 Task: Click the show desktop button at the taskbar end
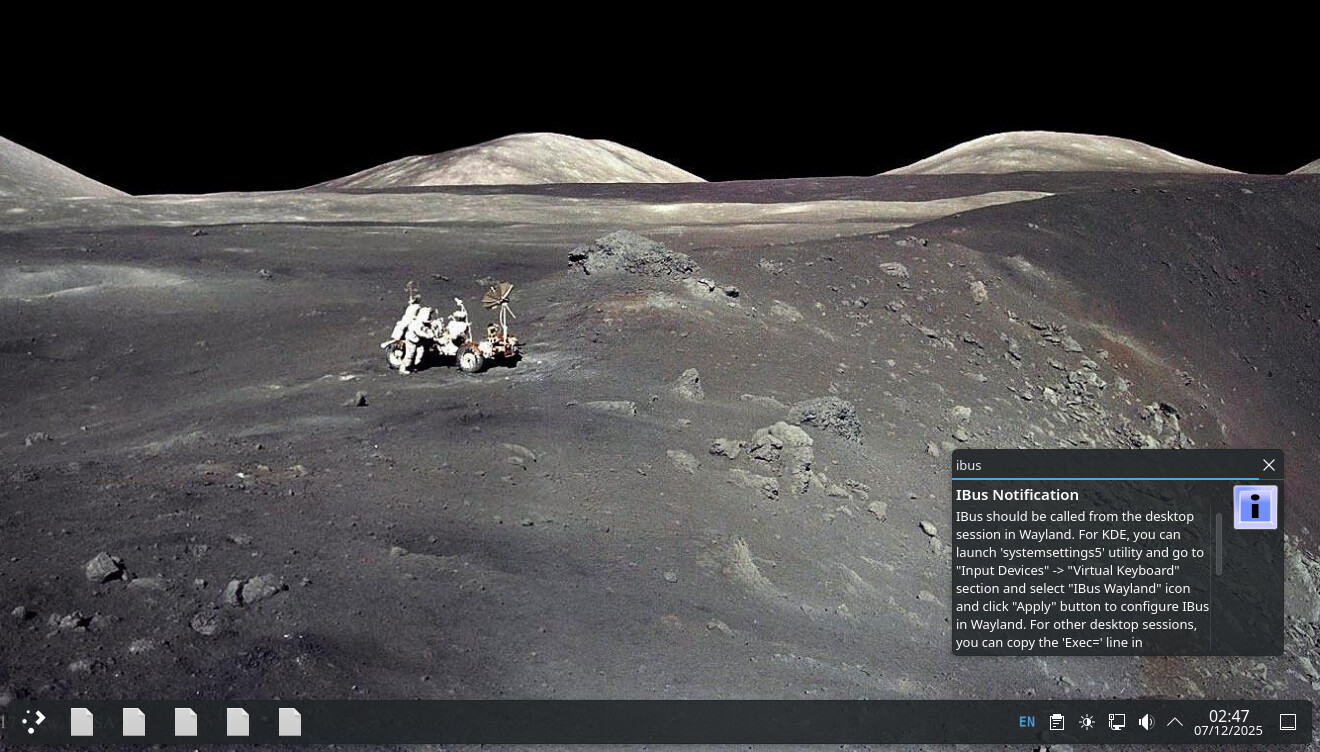click(1289, 722)
